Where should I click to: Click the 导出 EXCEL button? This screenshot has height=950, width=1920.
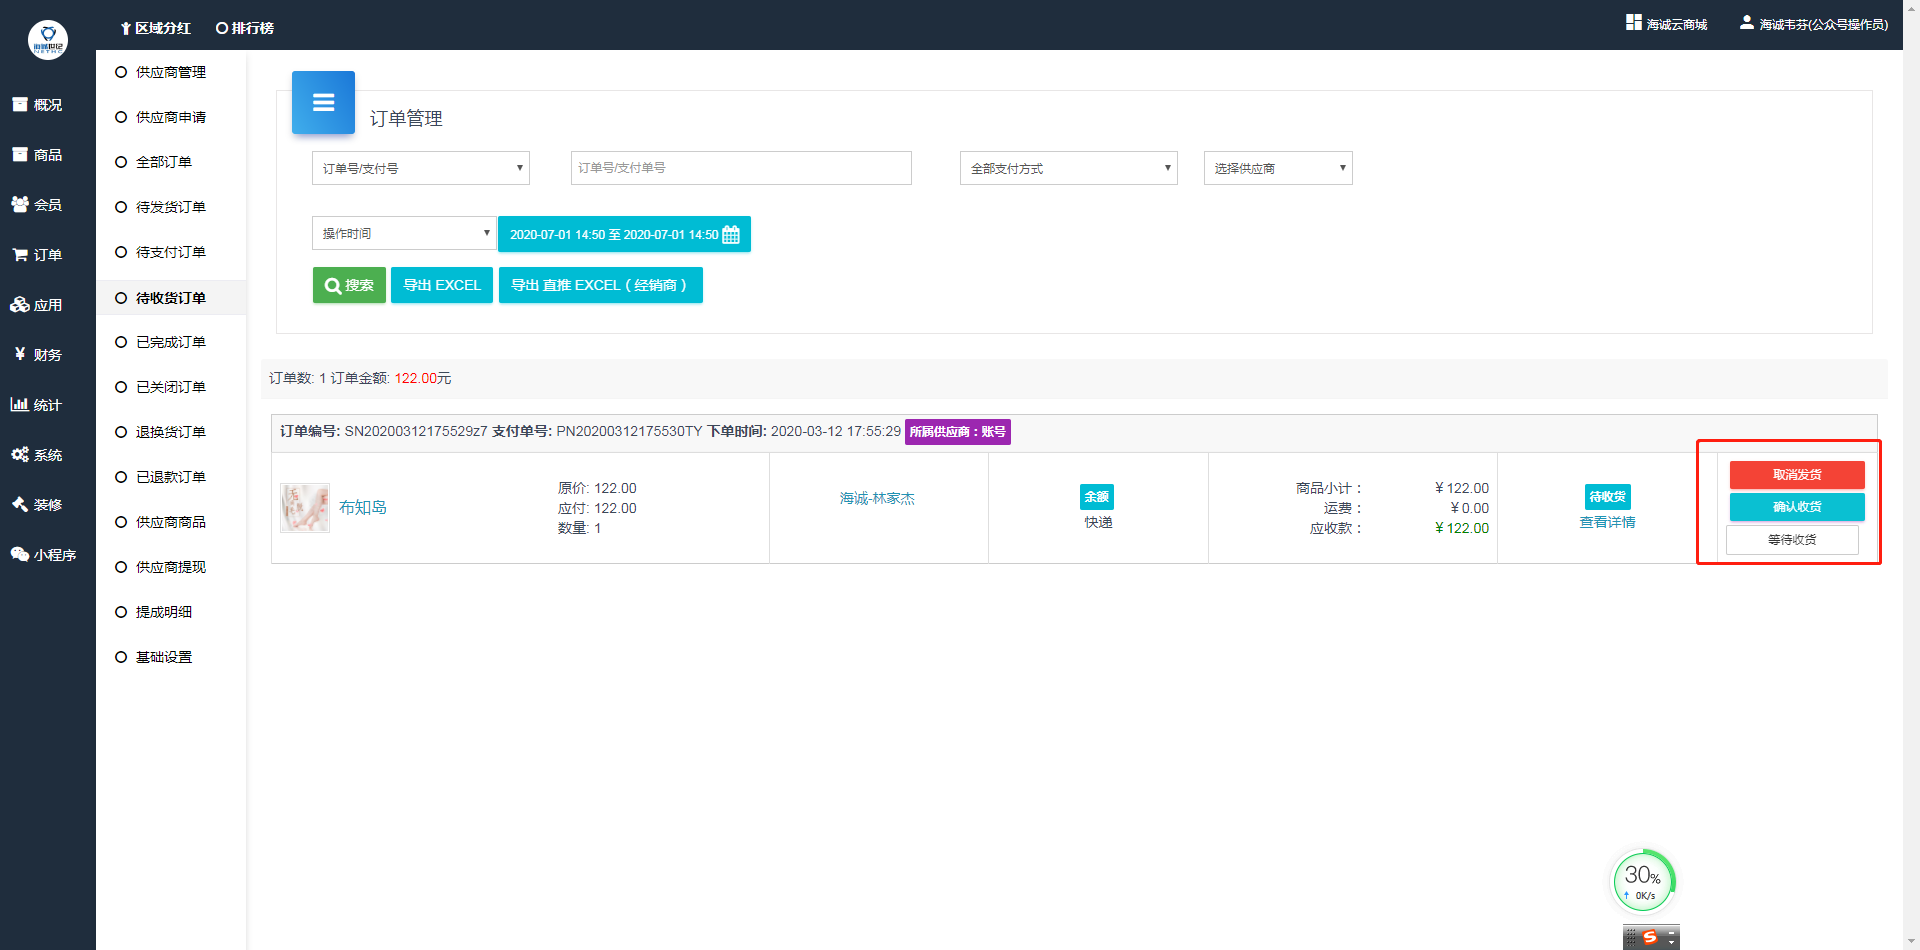442,285
